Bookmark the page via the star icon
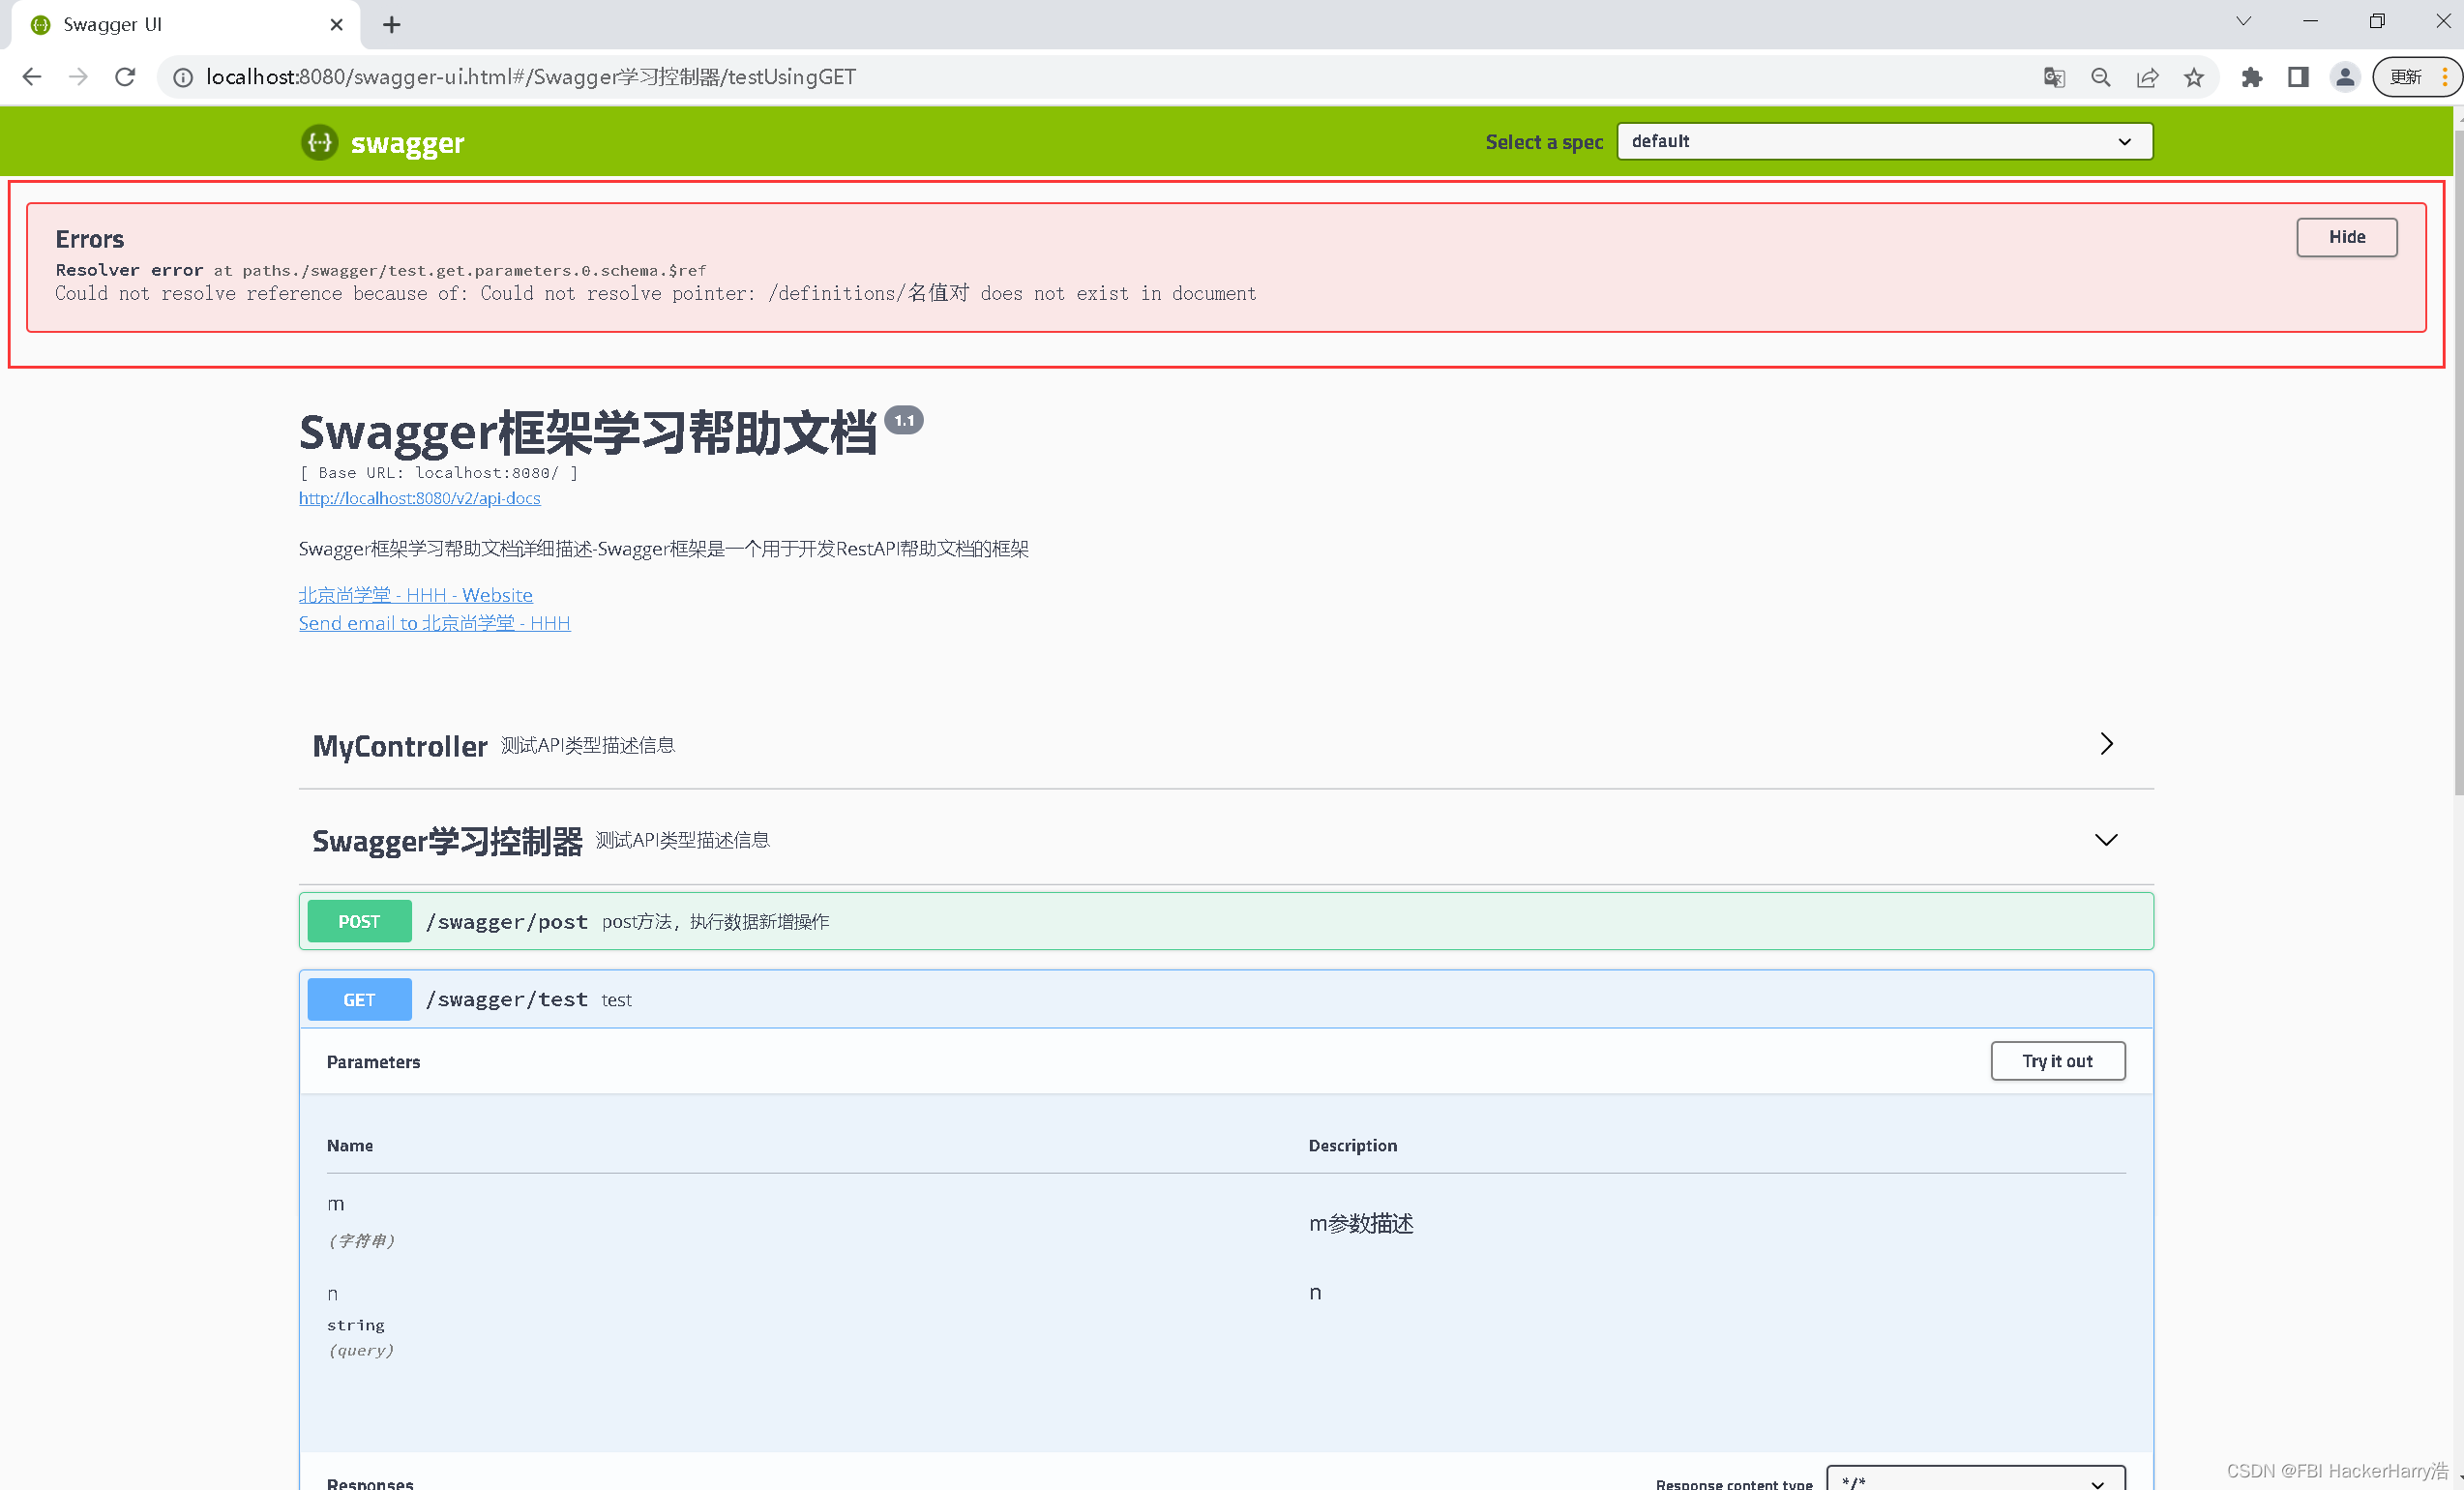 pos(2194,76)
